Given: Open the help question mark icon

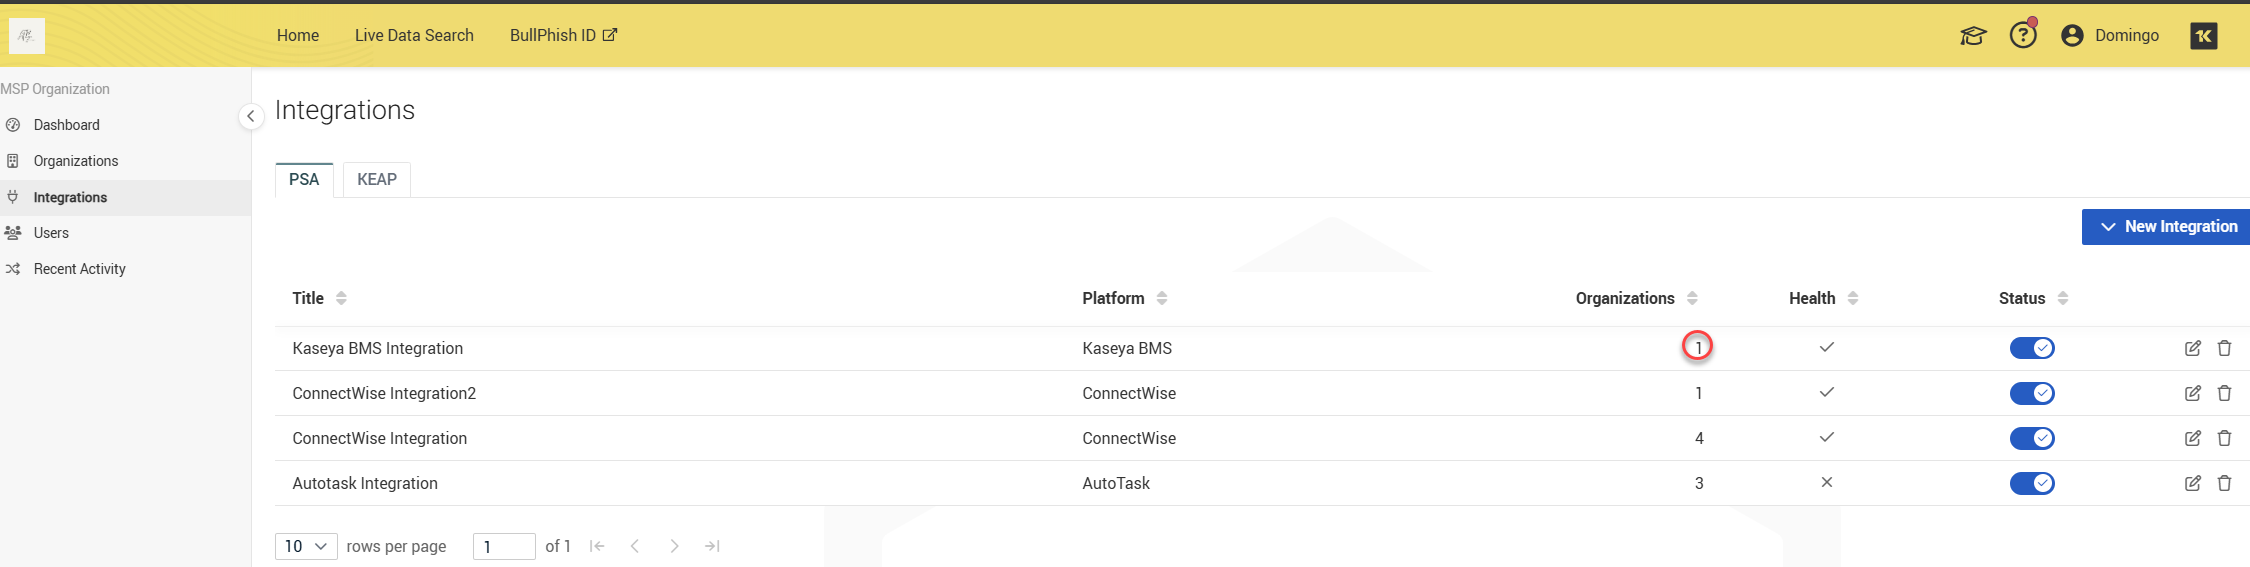Looking at the screenshot, I should click(2023, 36).
